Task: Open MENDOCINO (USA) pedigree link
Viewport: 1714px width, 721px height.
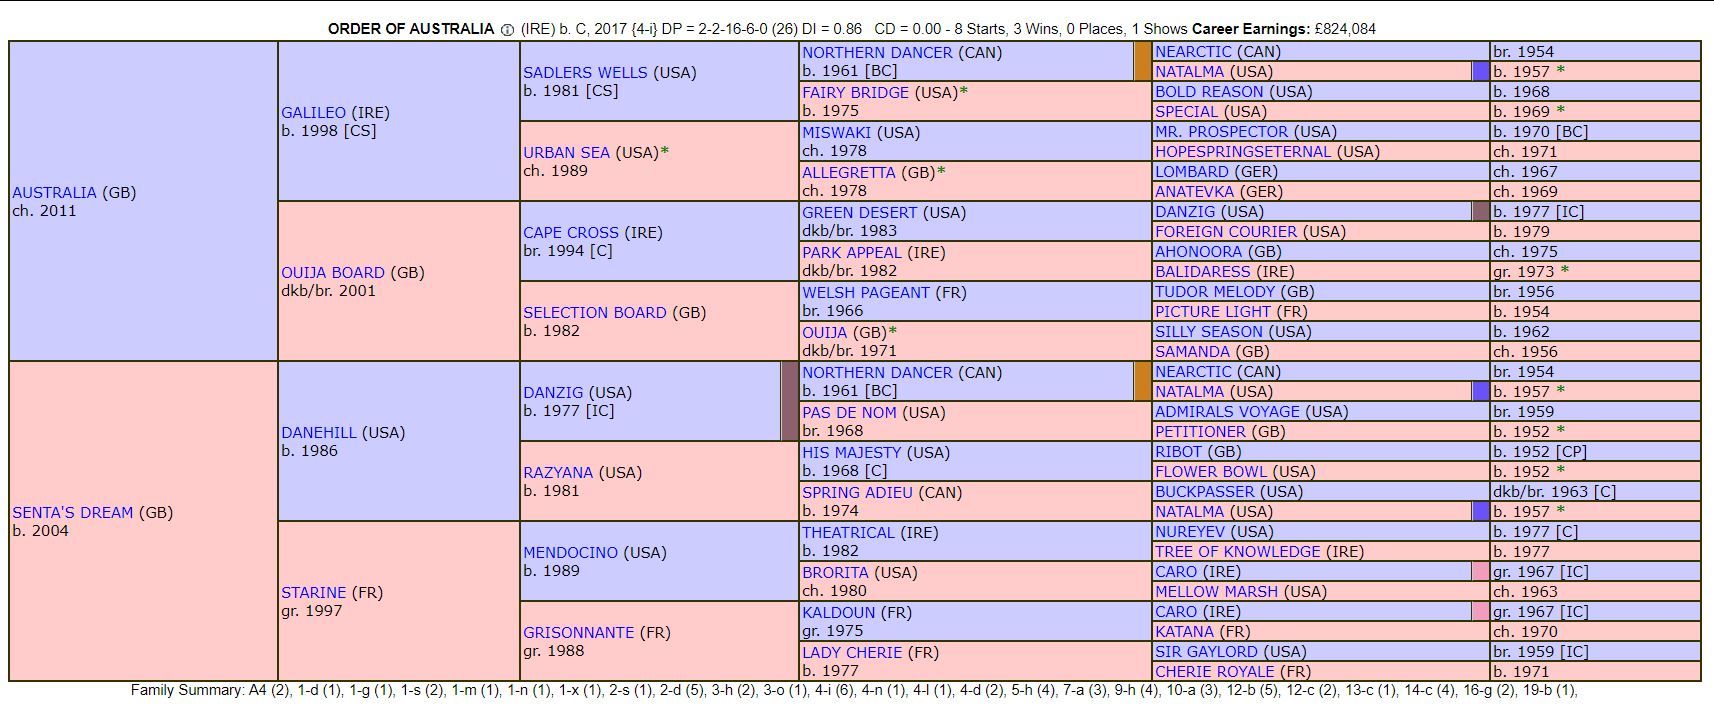Action: [x=570, y=552]
